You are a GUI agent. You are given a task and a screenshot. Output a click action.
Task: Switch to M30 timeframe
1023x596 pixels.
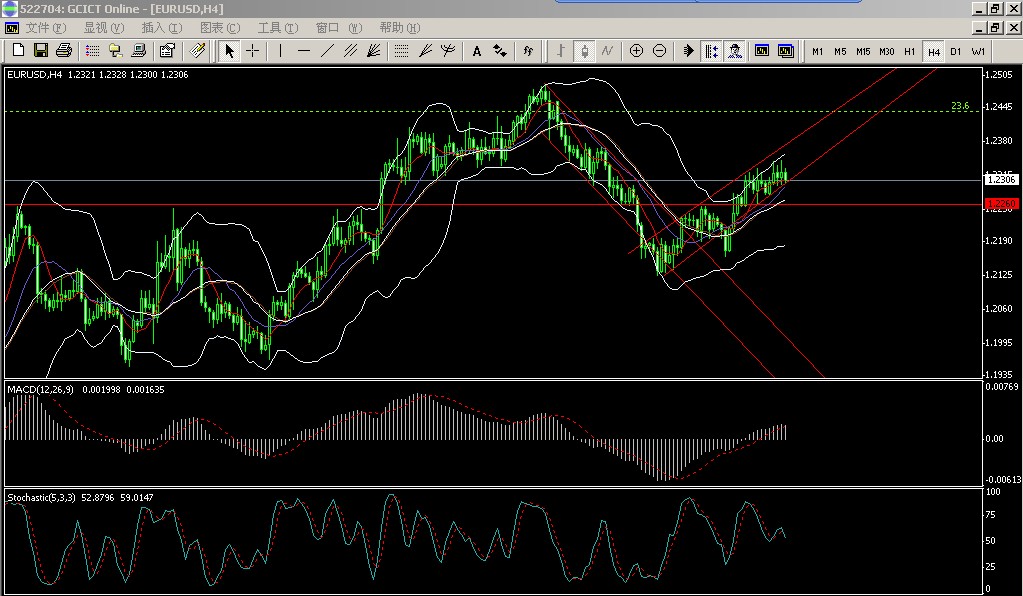[x=887, y=52]
